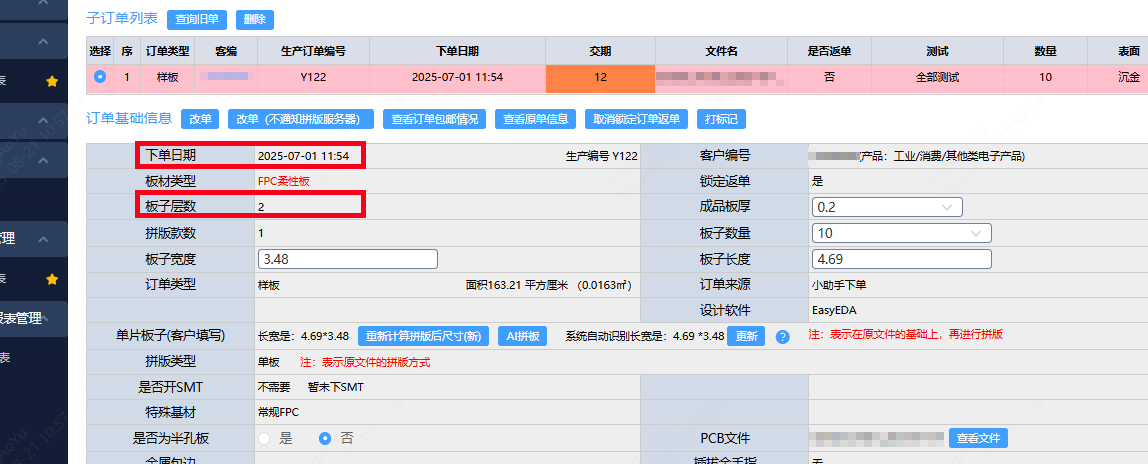Click the upper yellow star in sidebar
This screenshot has width=1148, height=464.
click(x=52, y=81)
